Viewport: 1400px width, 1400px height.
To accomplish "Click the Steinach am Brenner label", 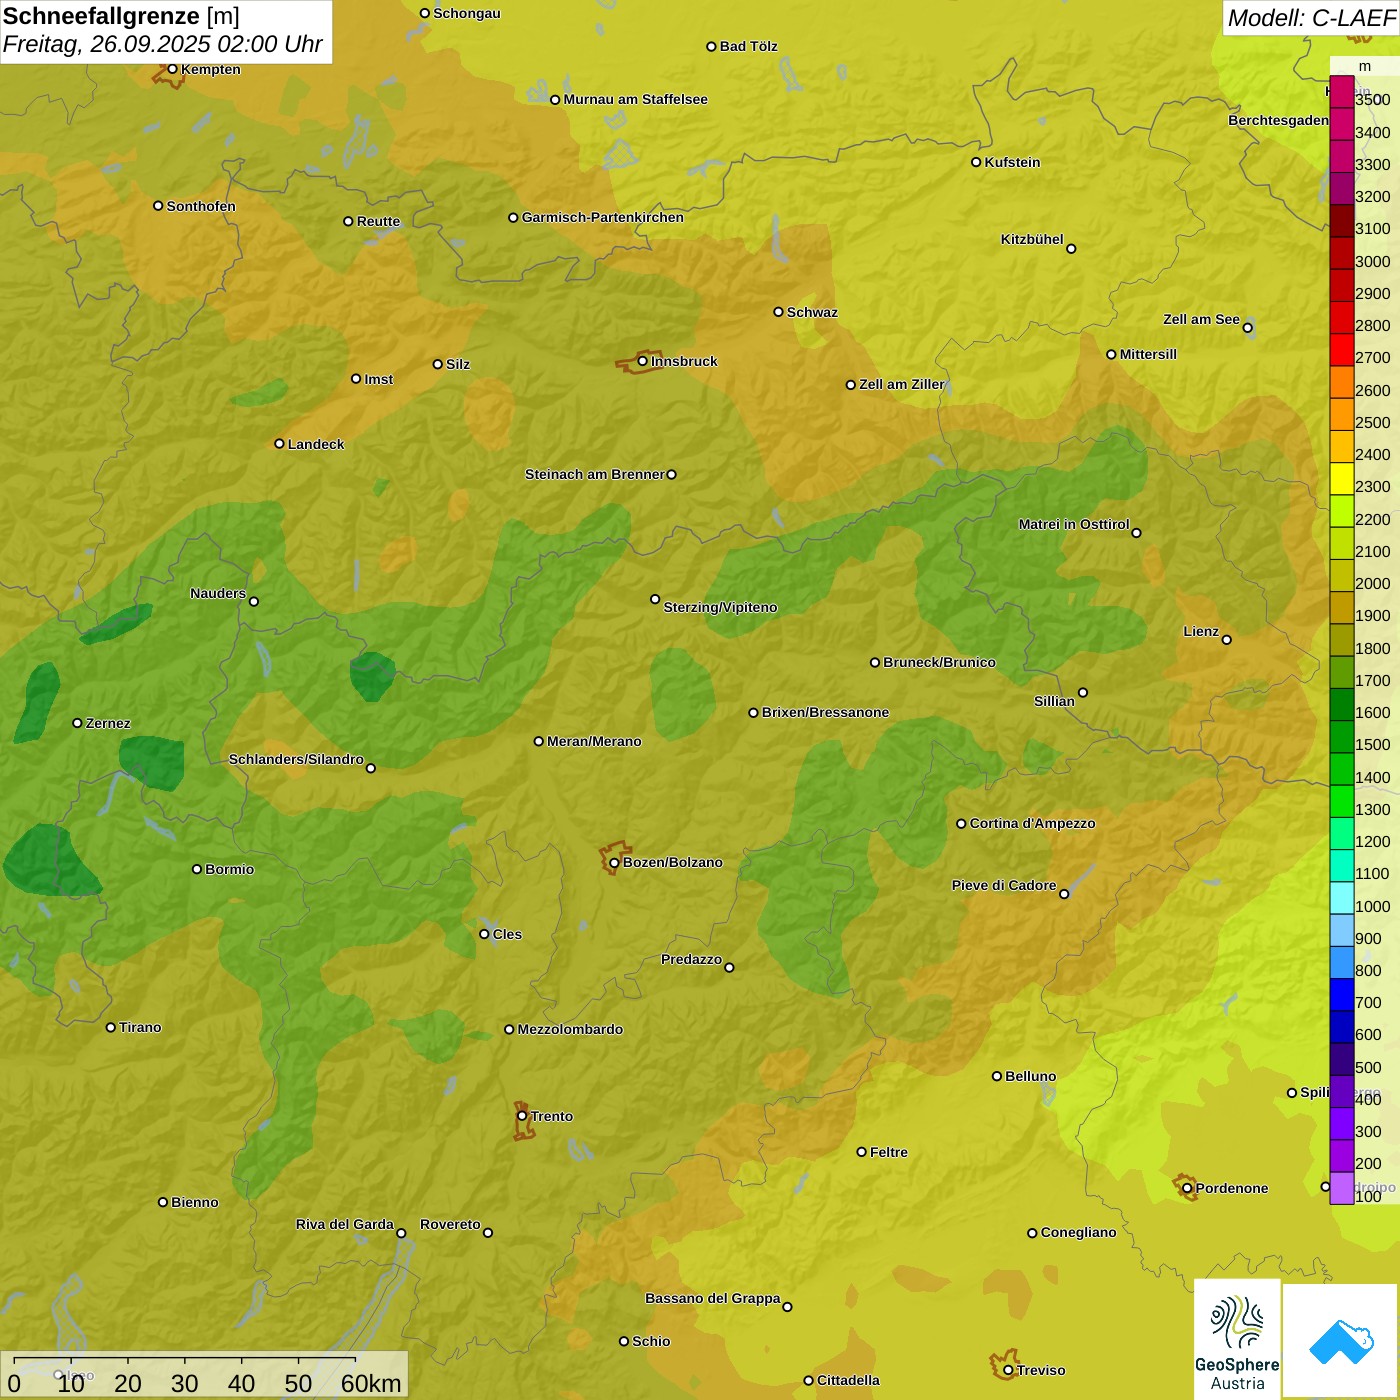I will point(595,474).
